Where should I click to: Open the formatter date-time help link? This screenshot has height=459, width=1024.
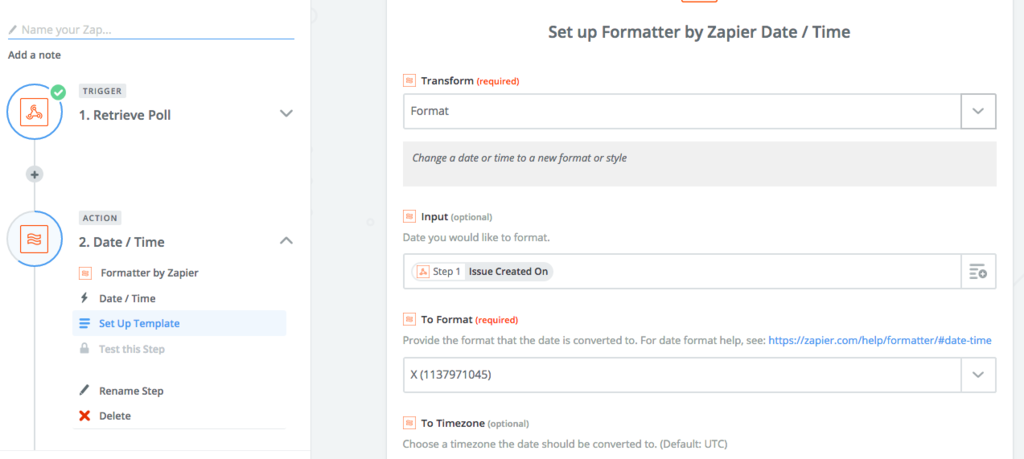point(880,341)
